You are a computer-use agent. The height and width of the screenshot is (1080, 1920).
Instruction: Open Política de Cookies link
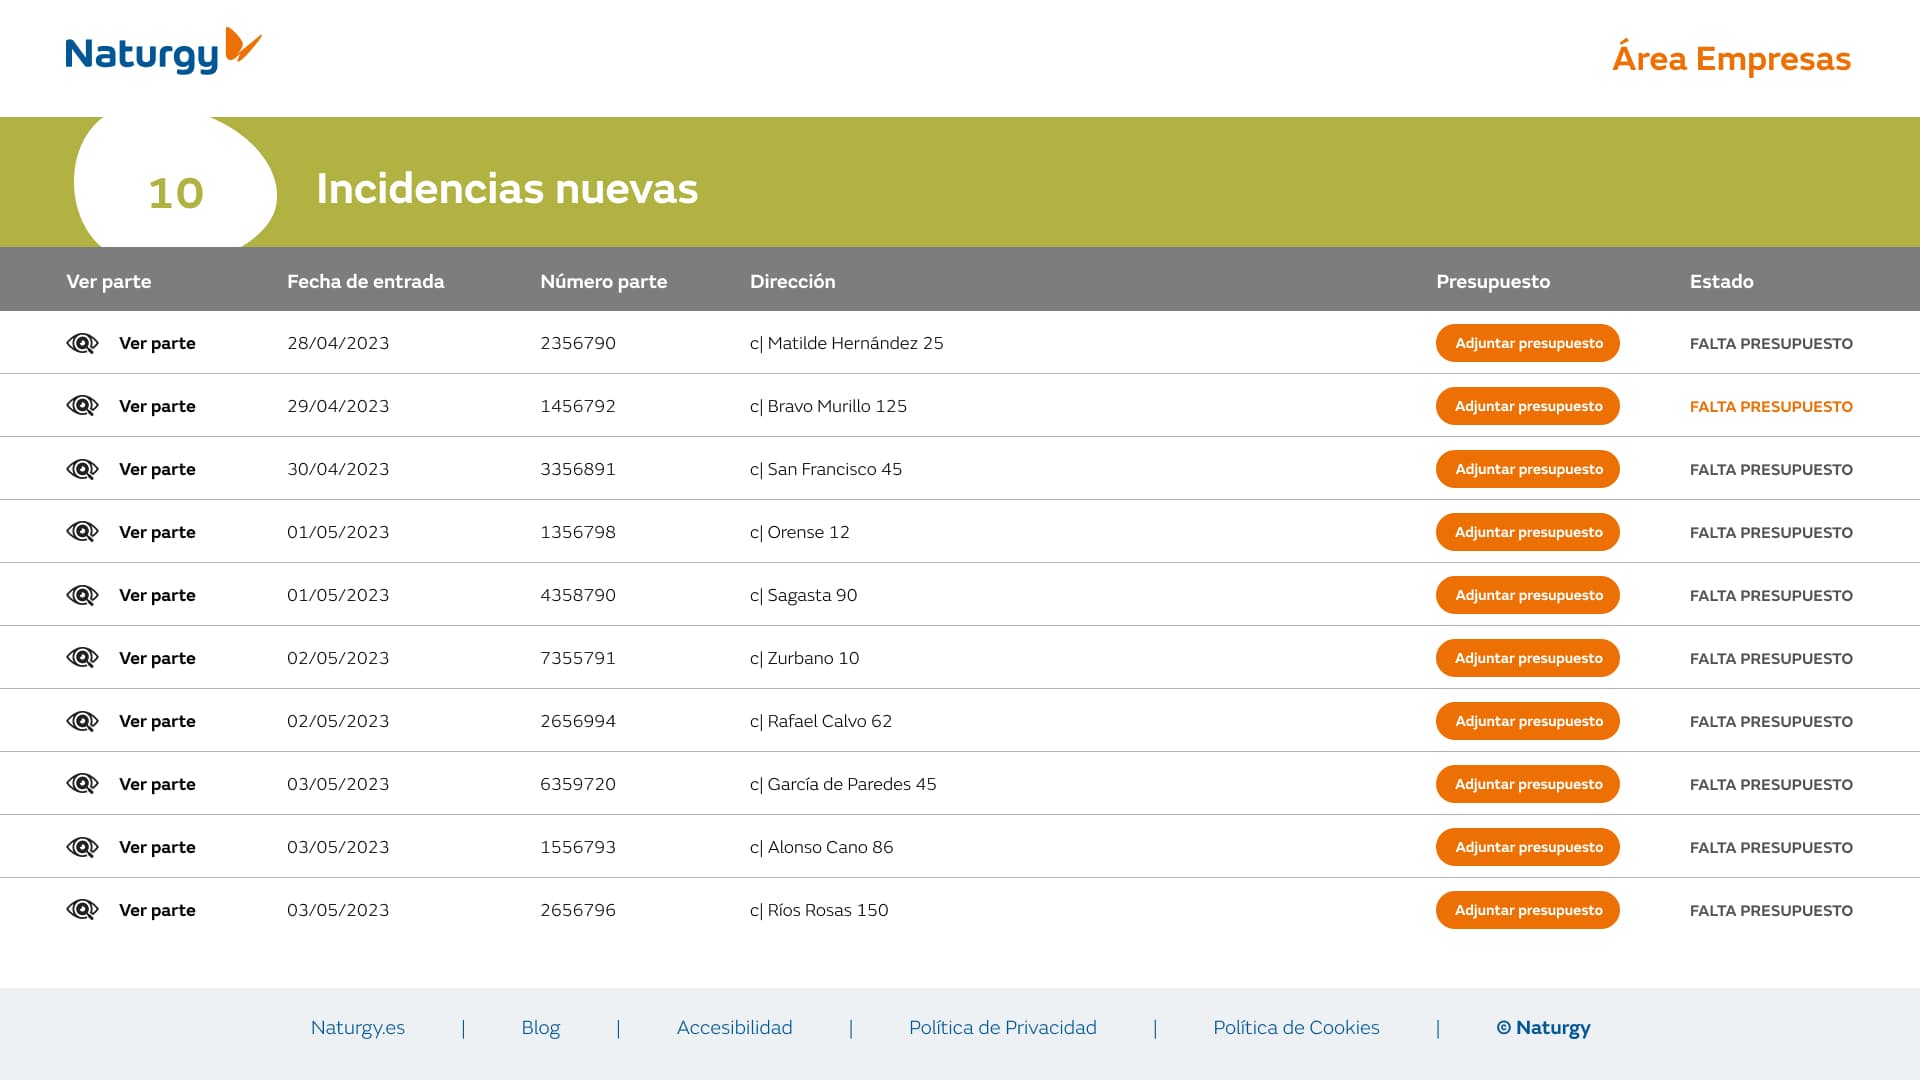point(1296,1028)
